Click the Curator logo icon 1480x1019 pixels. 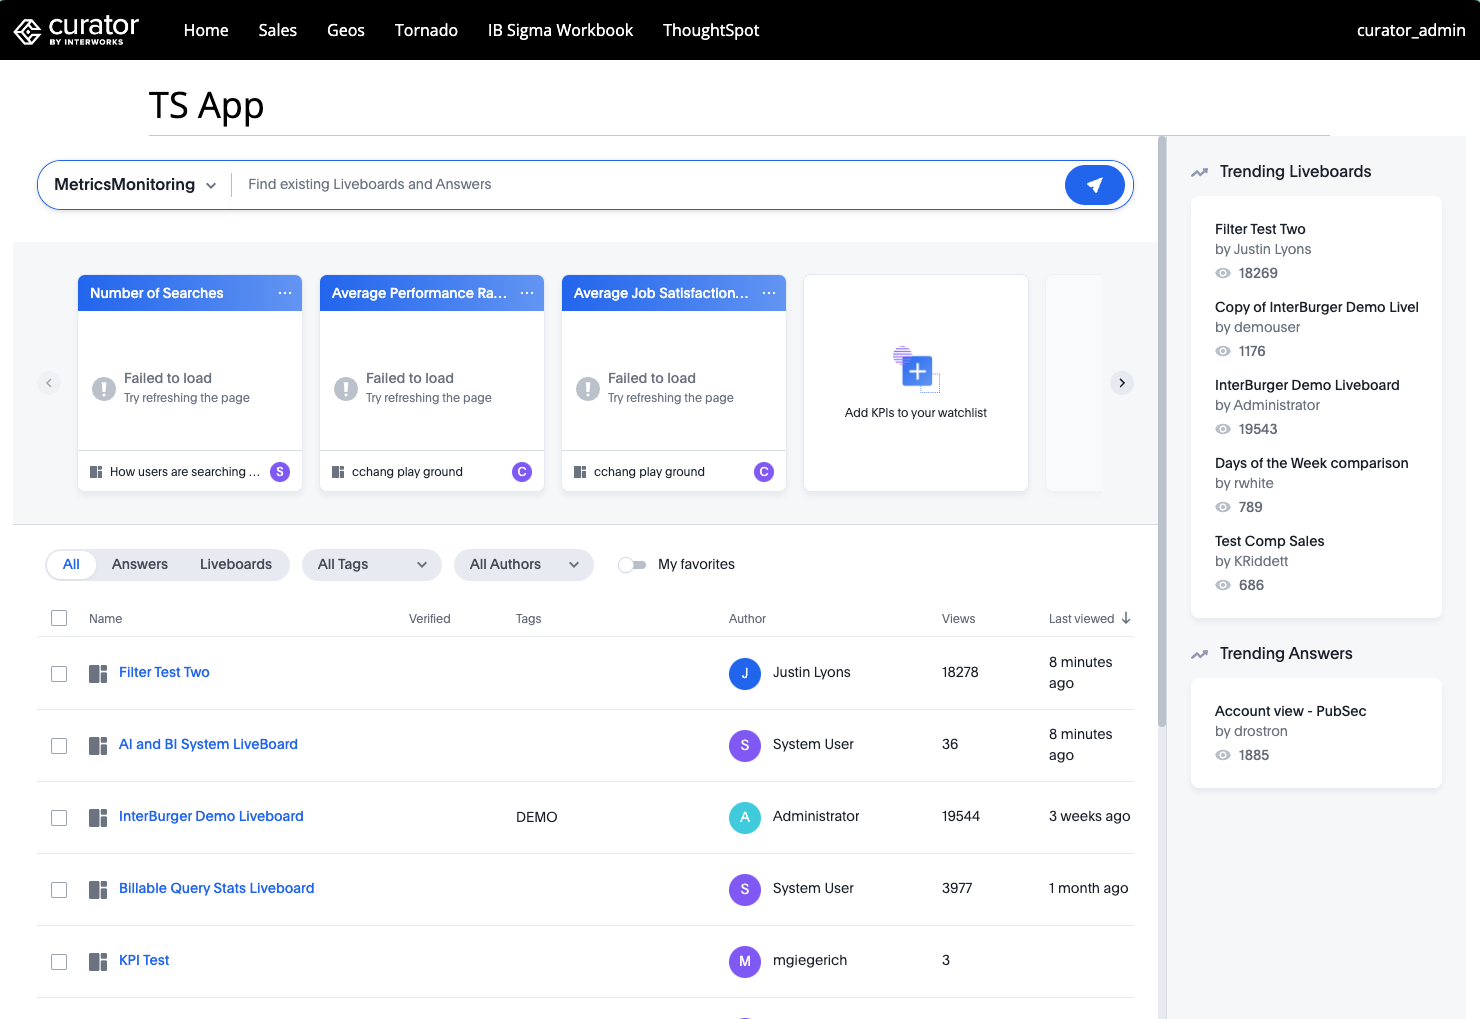click(27, 31)
